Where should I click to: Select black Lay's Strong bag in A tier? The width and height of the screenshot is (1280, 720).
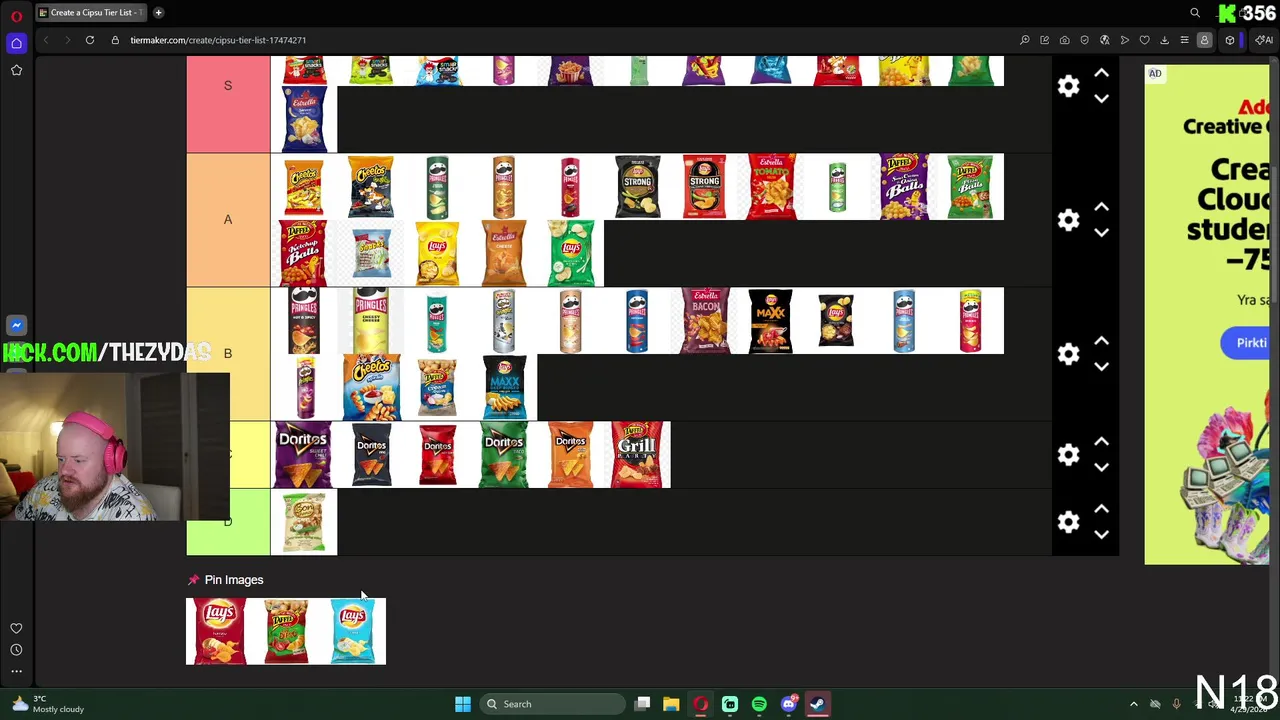pyautogui.click(x=637, y=187)
